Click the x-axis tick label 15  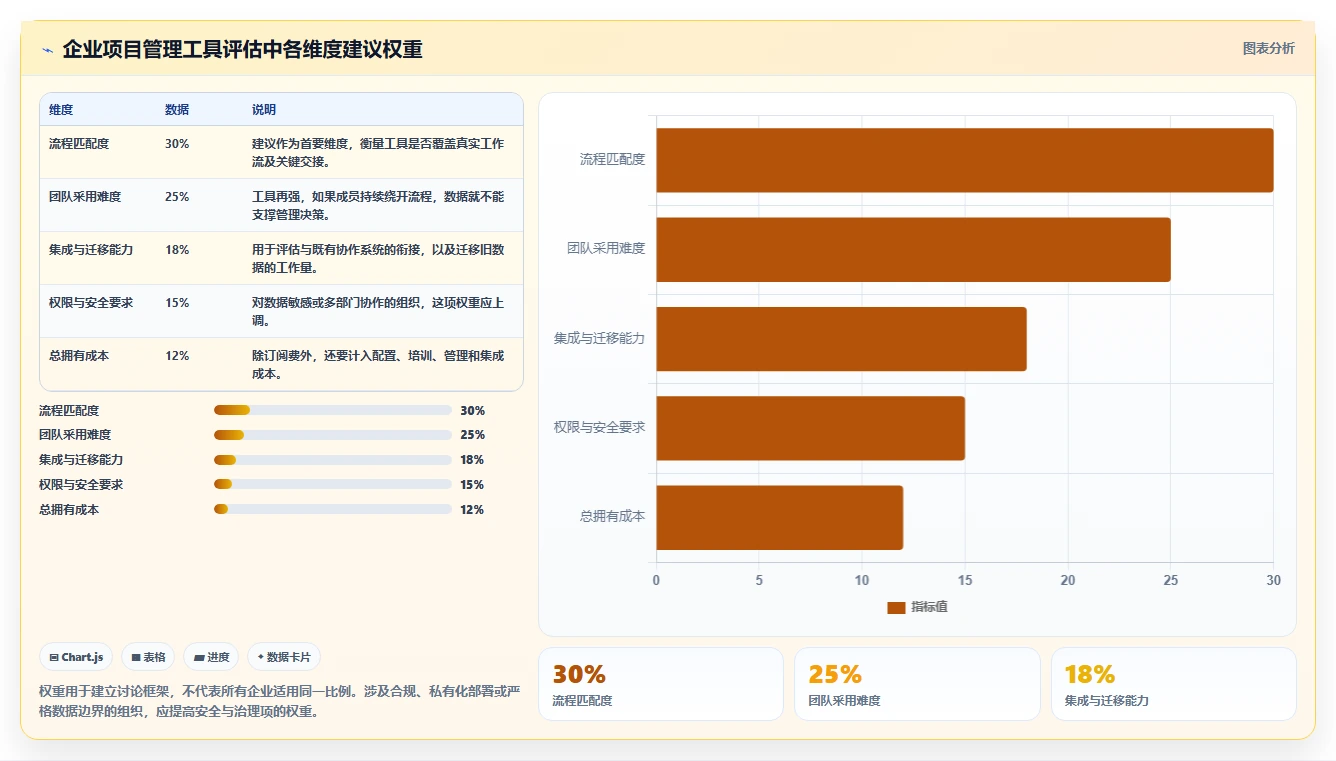point(964,580)
